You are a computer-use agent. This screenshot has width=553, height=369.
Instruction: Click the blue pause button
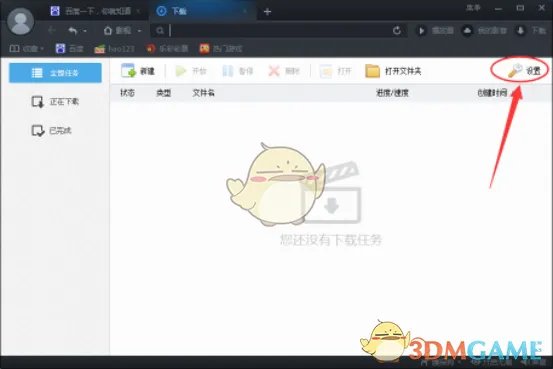pos(237,71)
